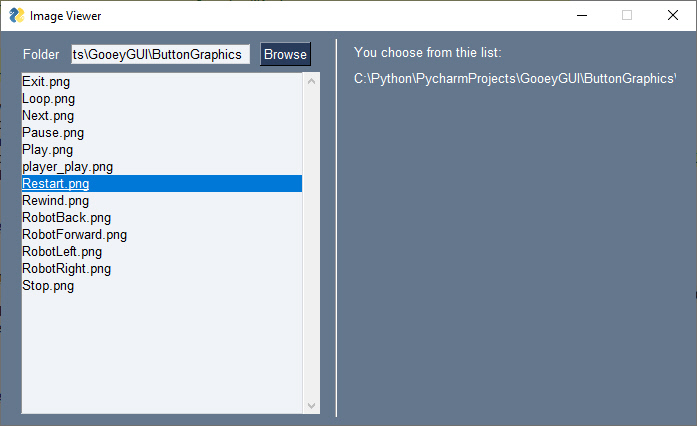Select RobotForward.png list item
The image size is (697, 426).
74,235
